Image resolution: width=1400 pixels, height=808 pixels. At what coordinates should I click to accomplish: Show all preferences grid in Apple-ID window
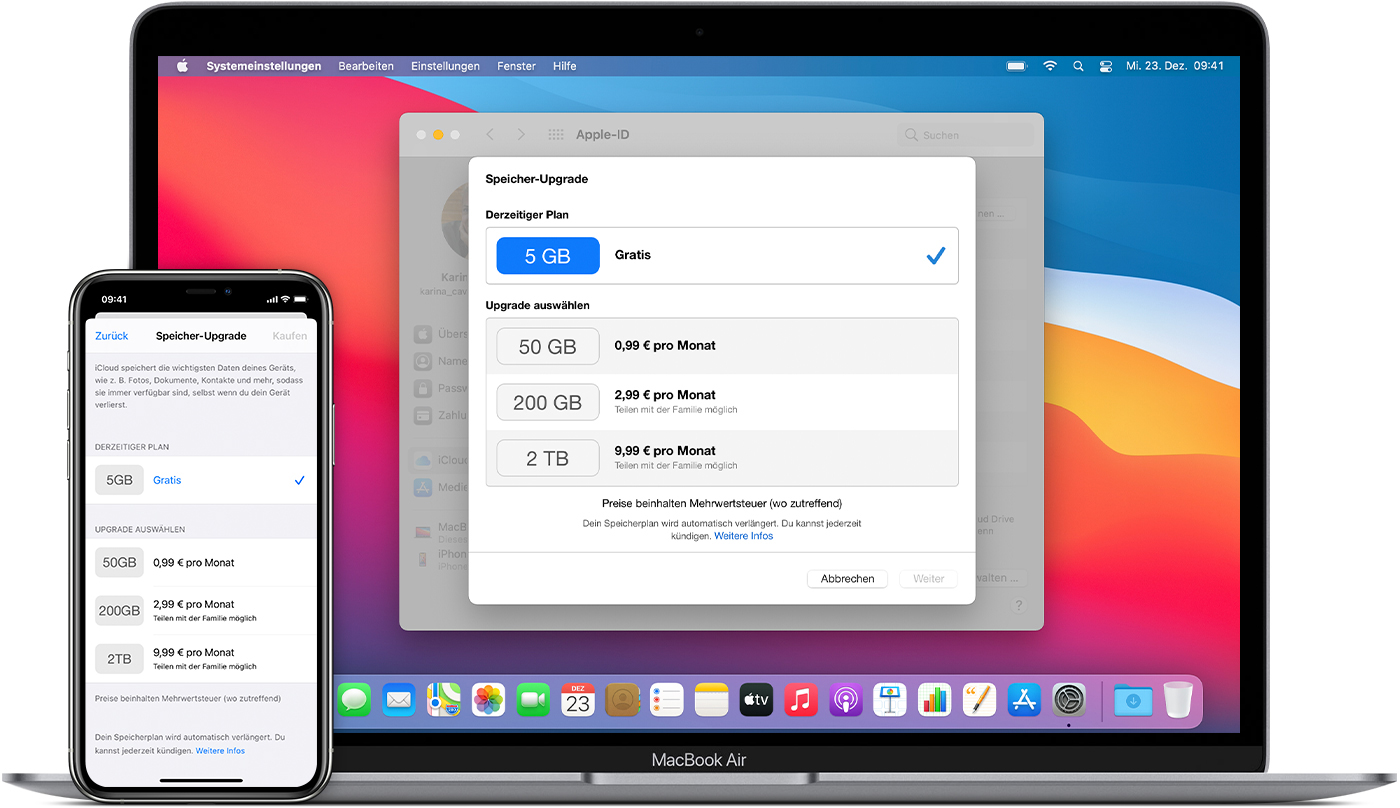point(556,135)
